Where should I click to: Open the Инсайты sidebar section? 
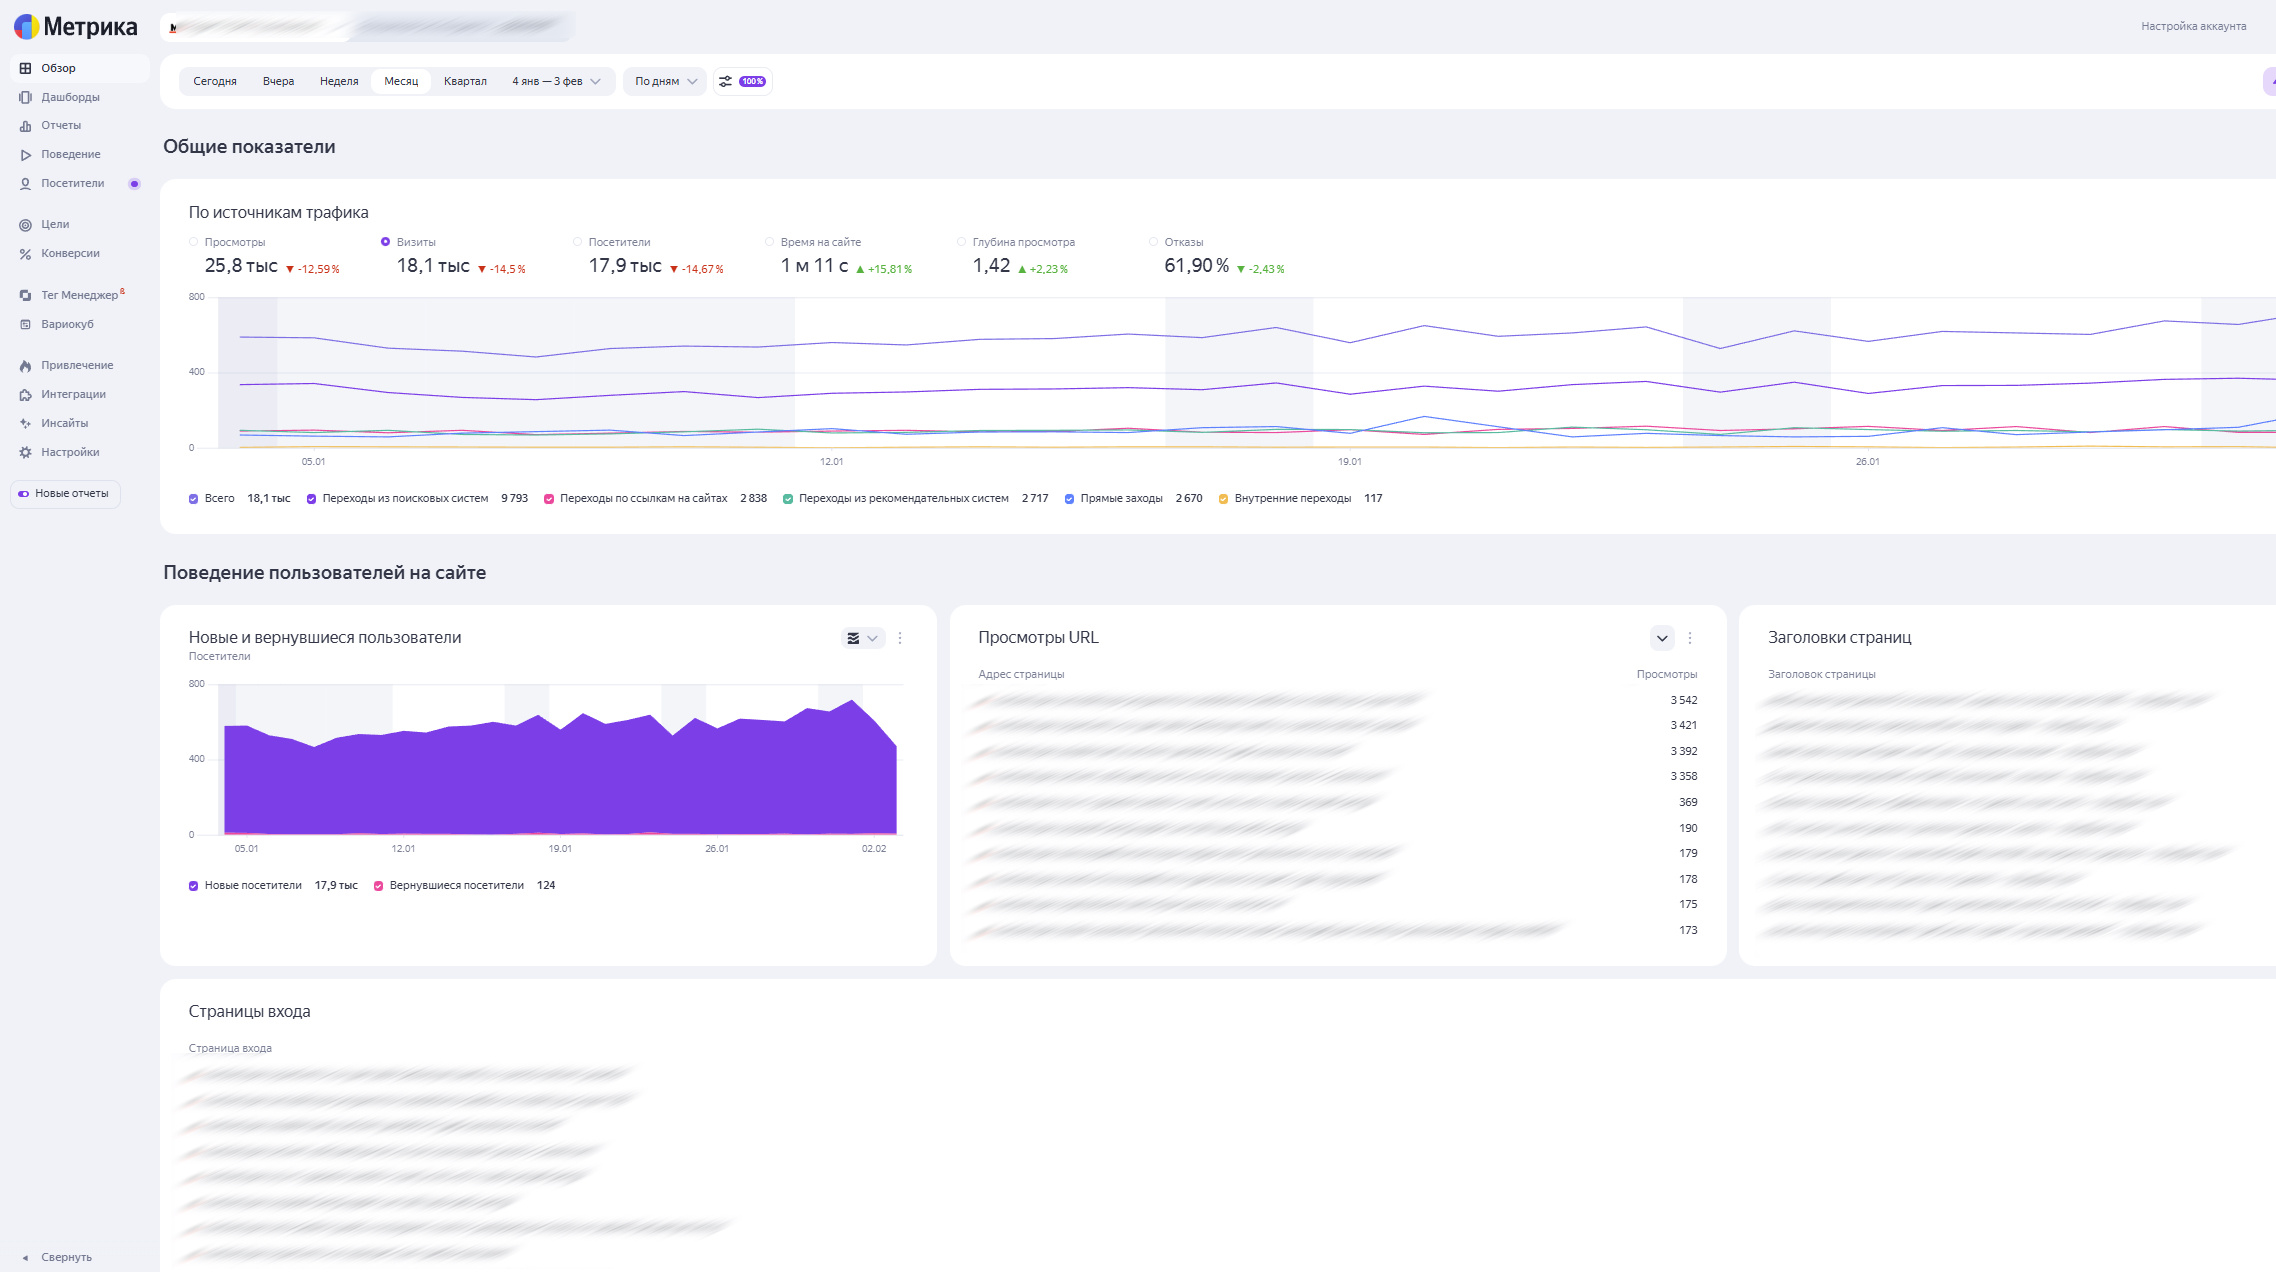pyautogui.click(x=64, y=423)
